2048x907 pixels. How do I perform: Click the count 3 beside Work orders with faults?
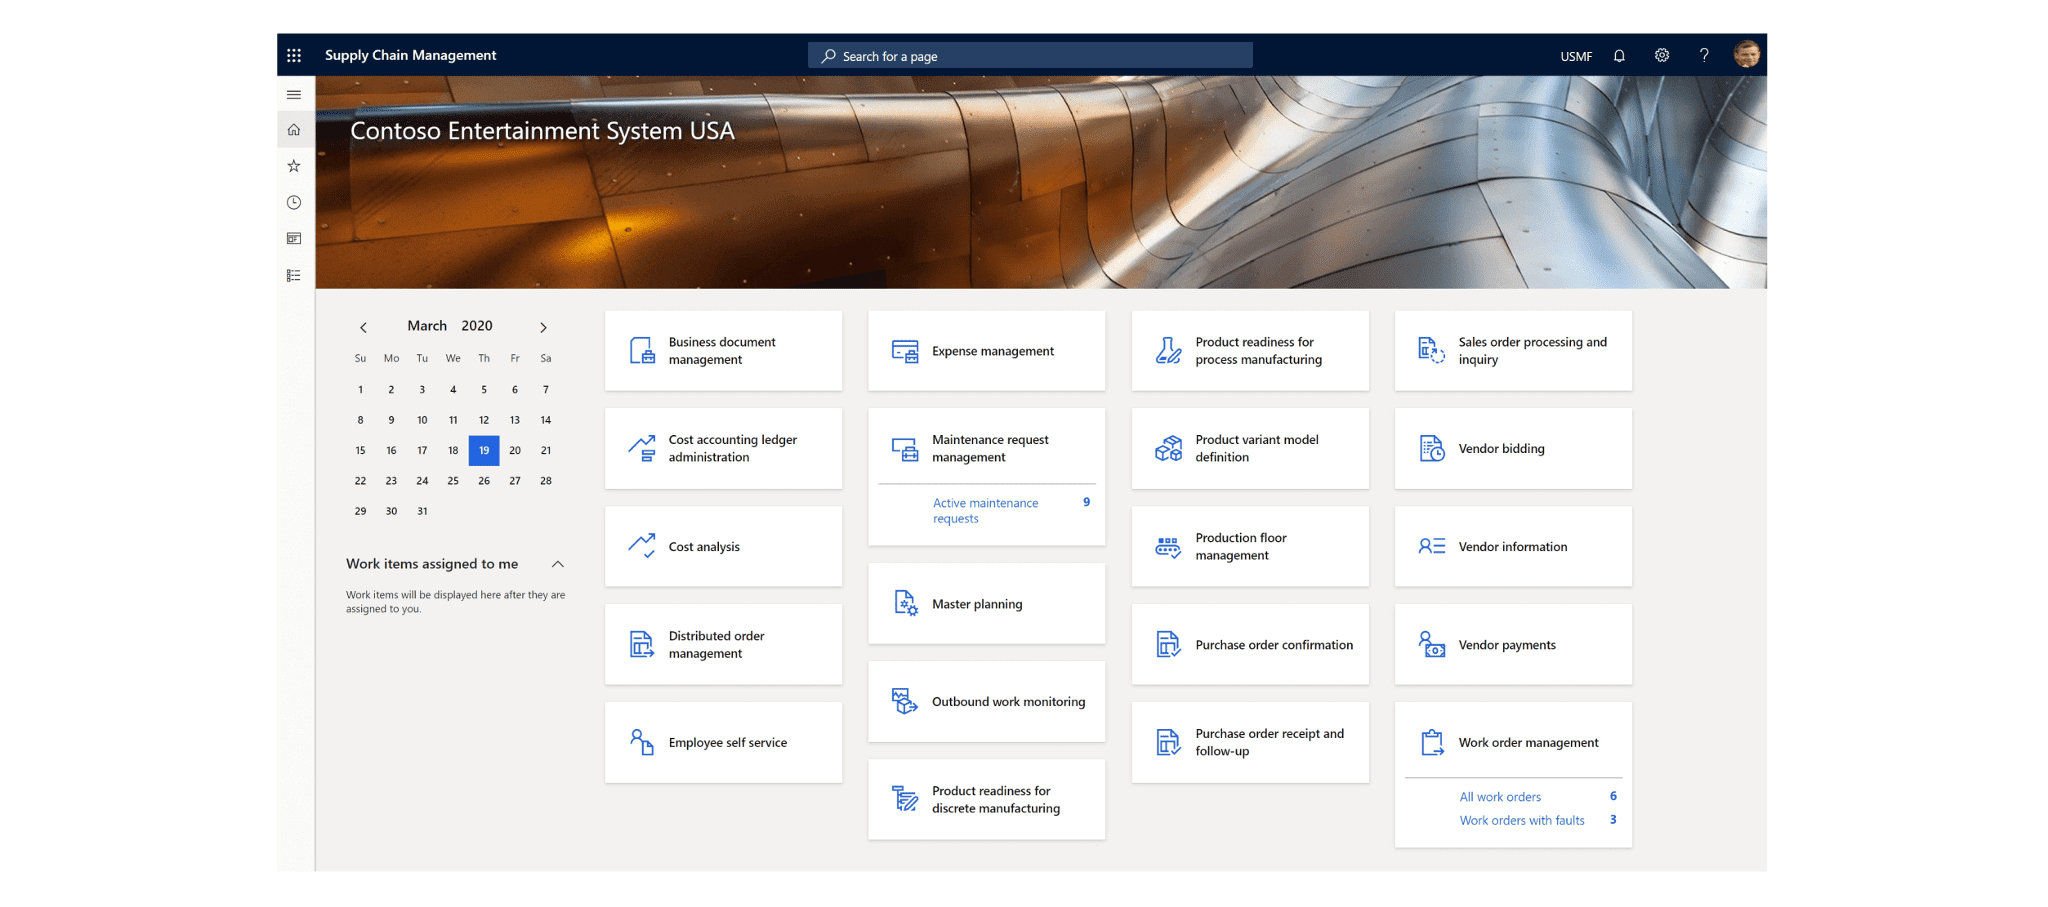[x=1613, y=819]
